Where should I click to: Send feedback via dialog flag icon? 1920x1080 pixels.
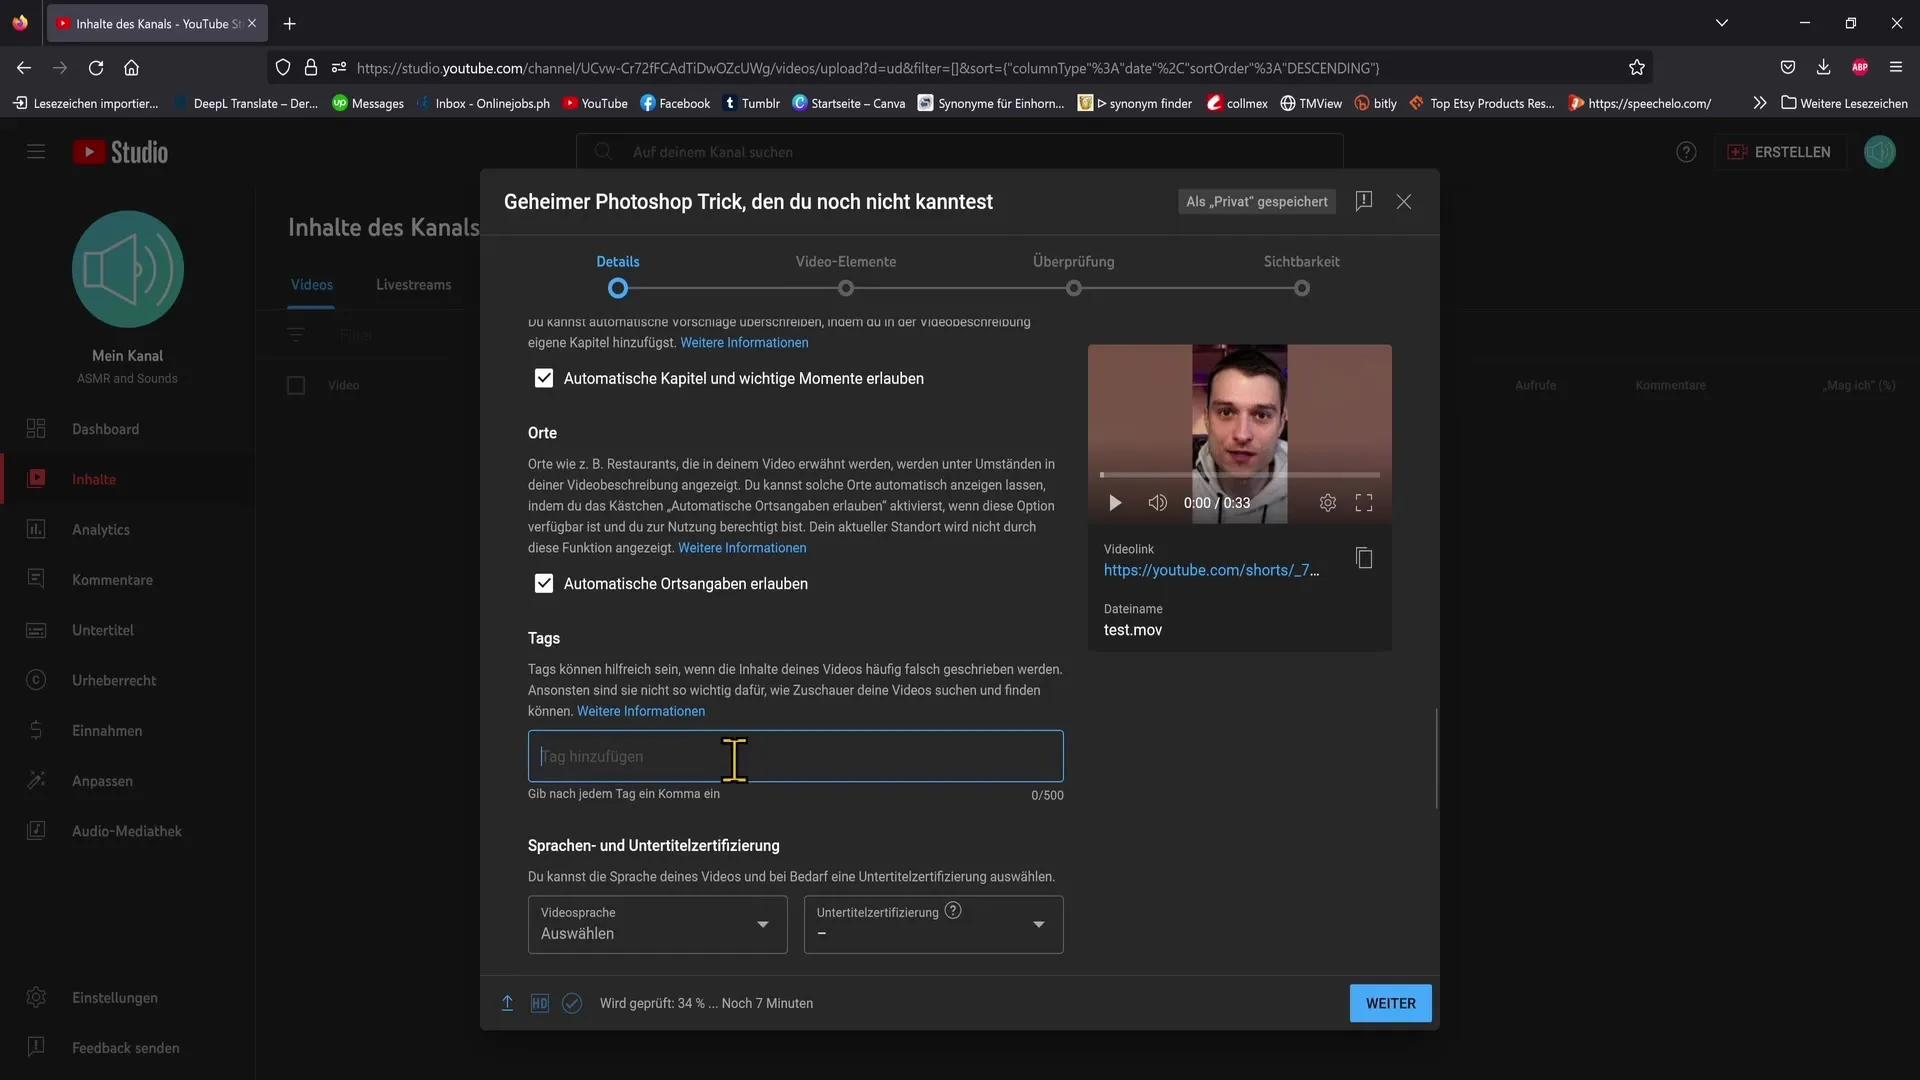1364,201
